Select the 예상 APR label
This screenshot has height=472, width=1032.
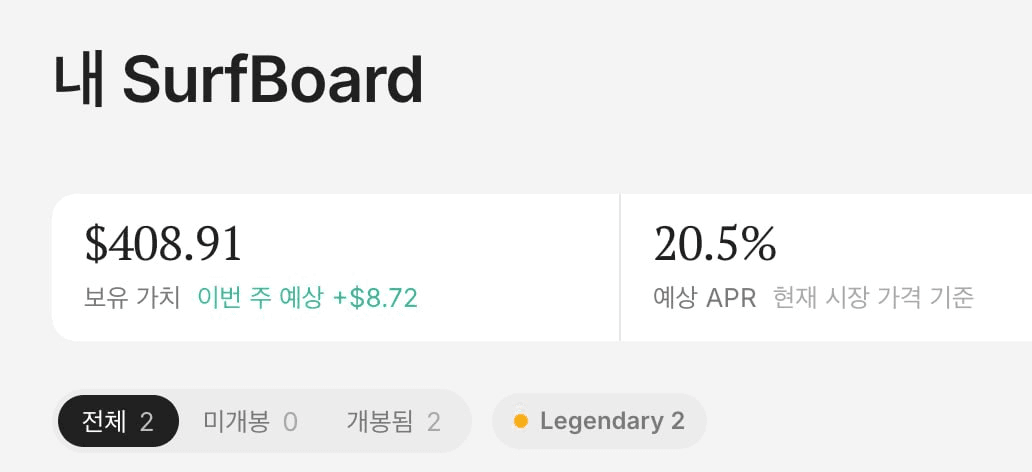click(x=705, y=298)
